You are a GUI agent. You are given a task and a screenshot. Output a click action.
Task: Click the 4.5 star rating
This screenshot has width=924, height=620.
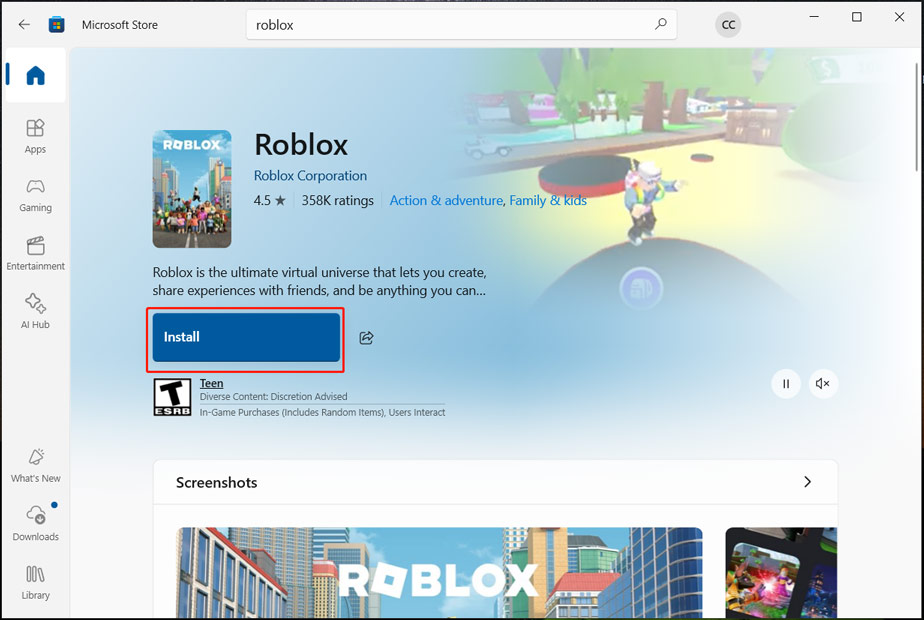269,200
